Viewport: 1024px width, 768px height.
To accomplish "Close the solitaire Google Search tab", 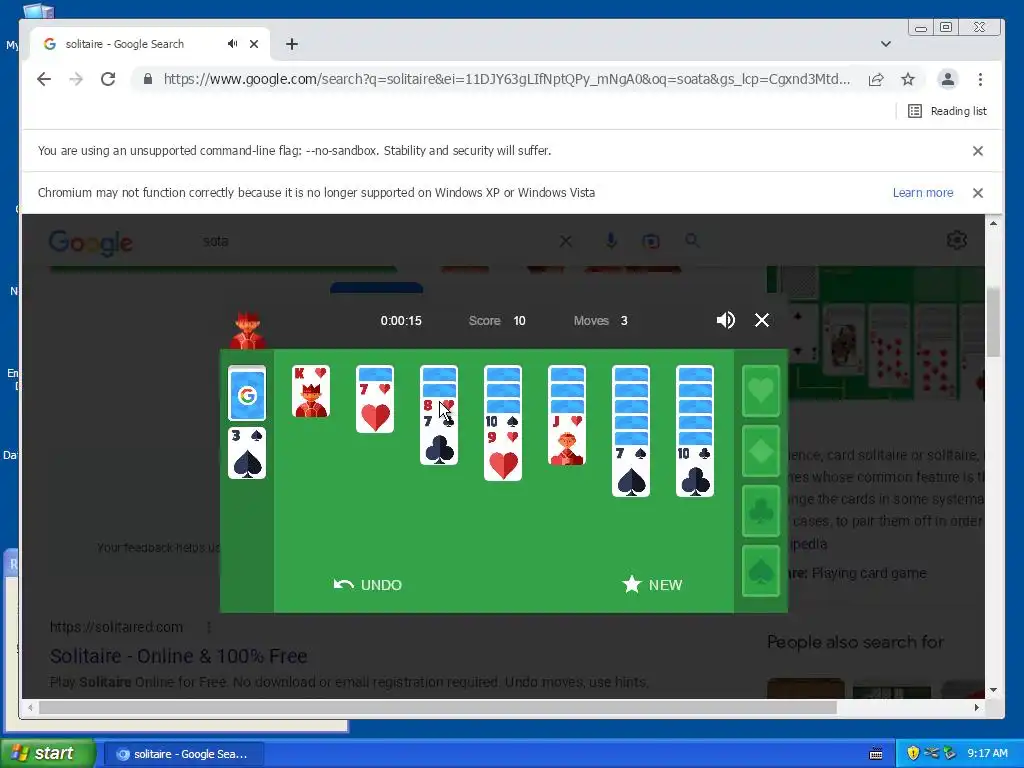I will tap(254, 44).
